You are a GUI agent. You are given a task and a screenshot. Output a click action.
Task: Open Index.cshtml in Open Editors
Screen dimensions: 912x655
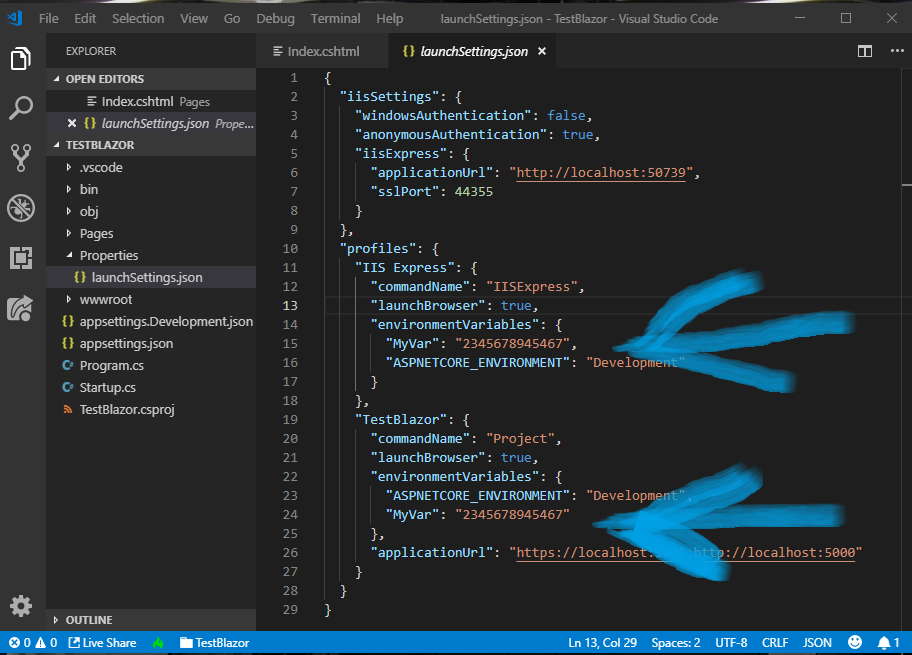click(x=151, y=101)
